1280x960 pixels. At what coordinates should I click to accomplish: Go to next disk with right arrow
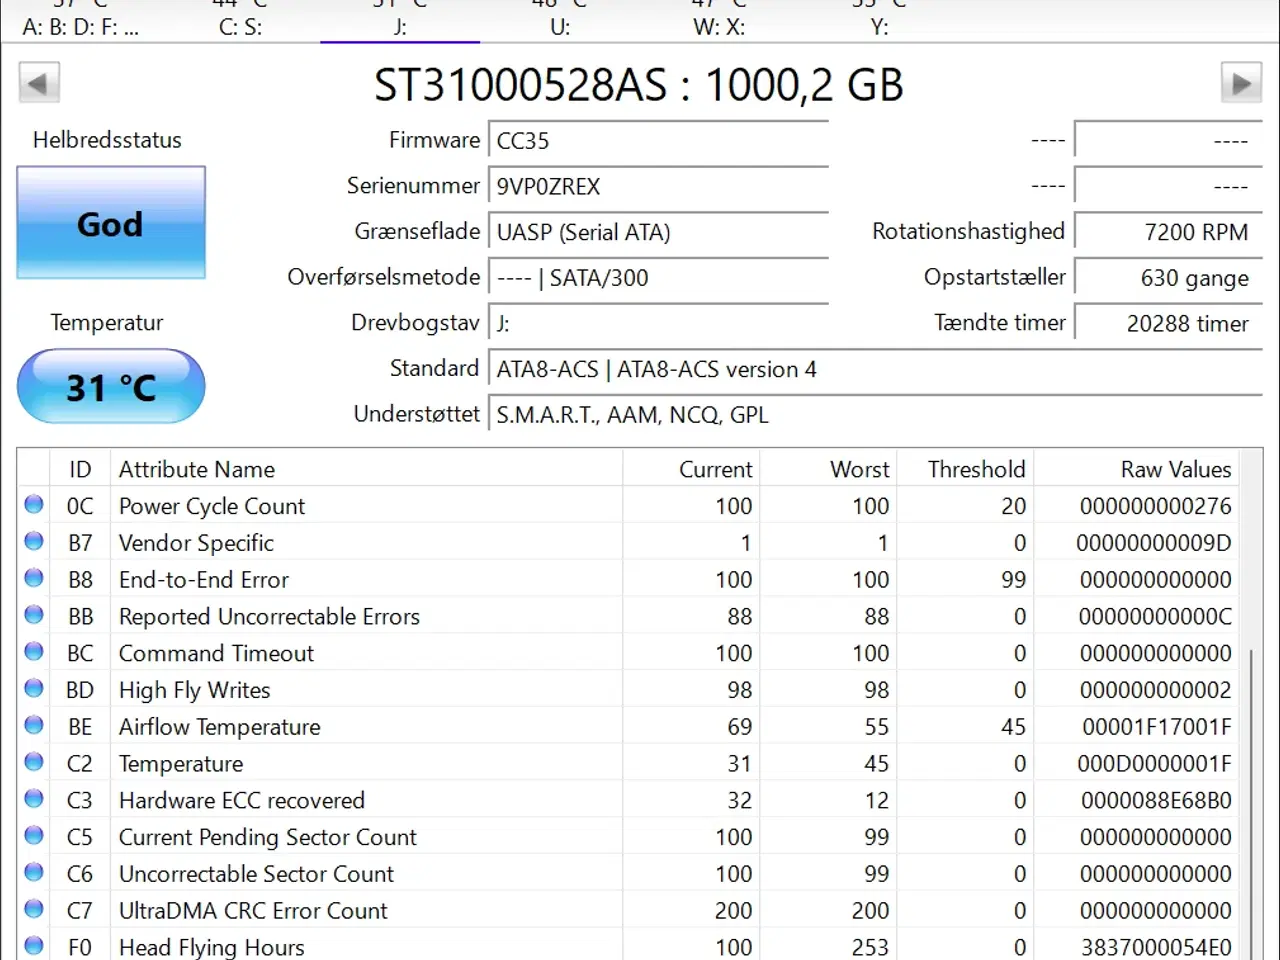[x=1241, y=83]
